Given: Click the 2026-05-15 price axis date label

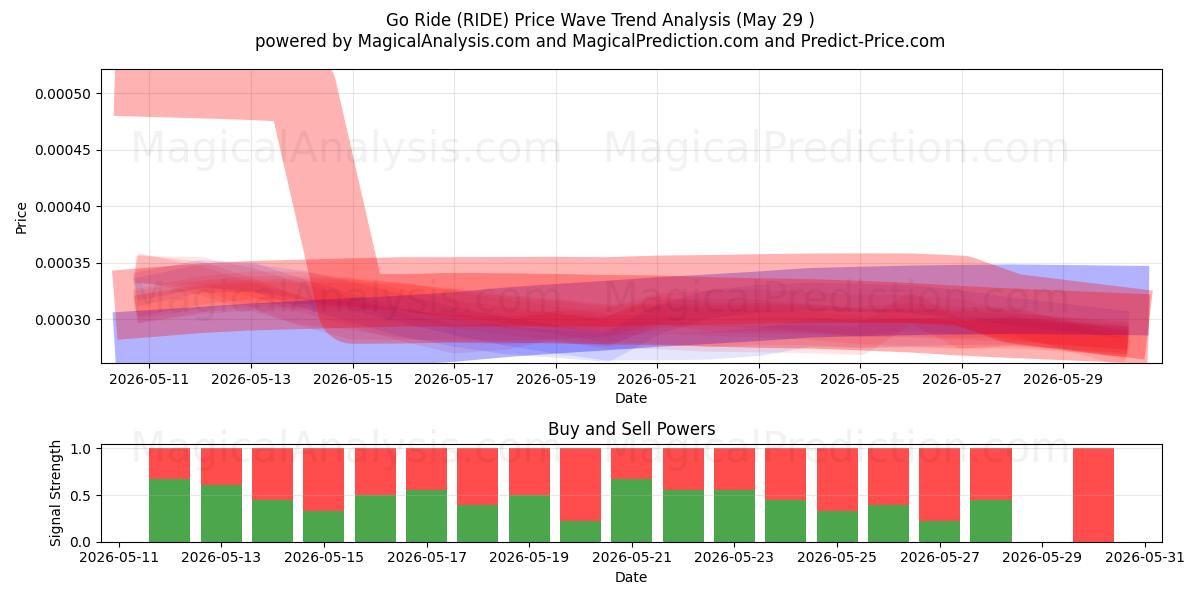Looking at the screenshot, I should pos(353,380).
